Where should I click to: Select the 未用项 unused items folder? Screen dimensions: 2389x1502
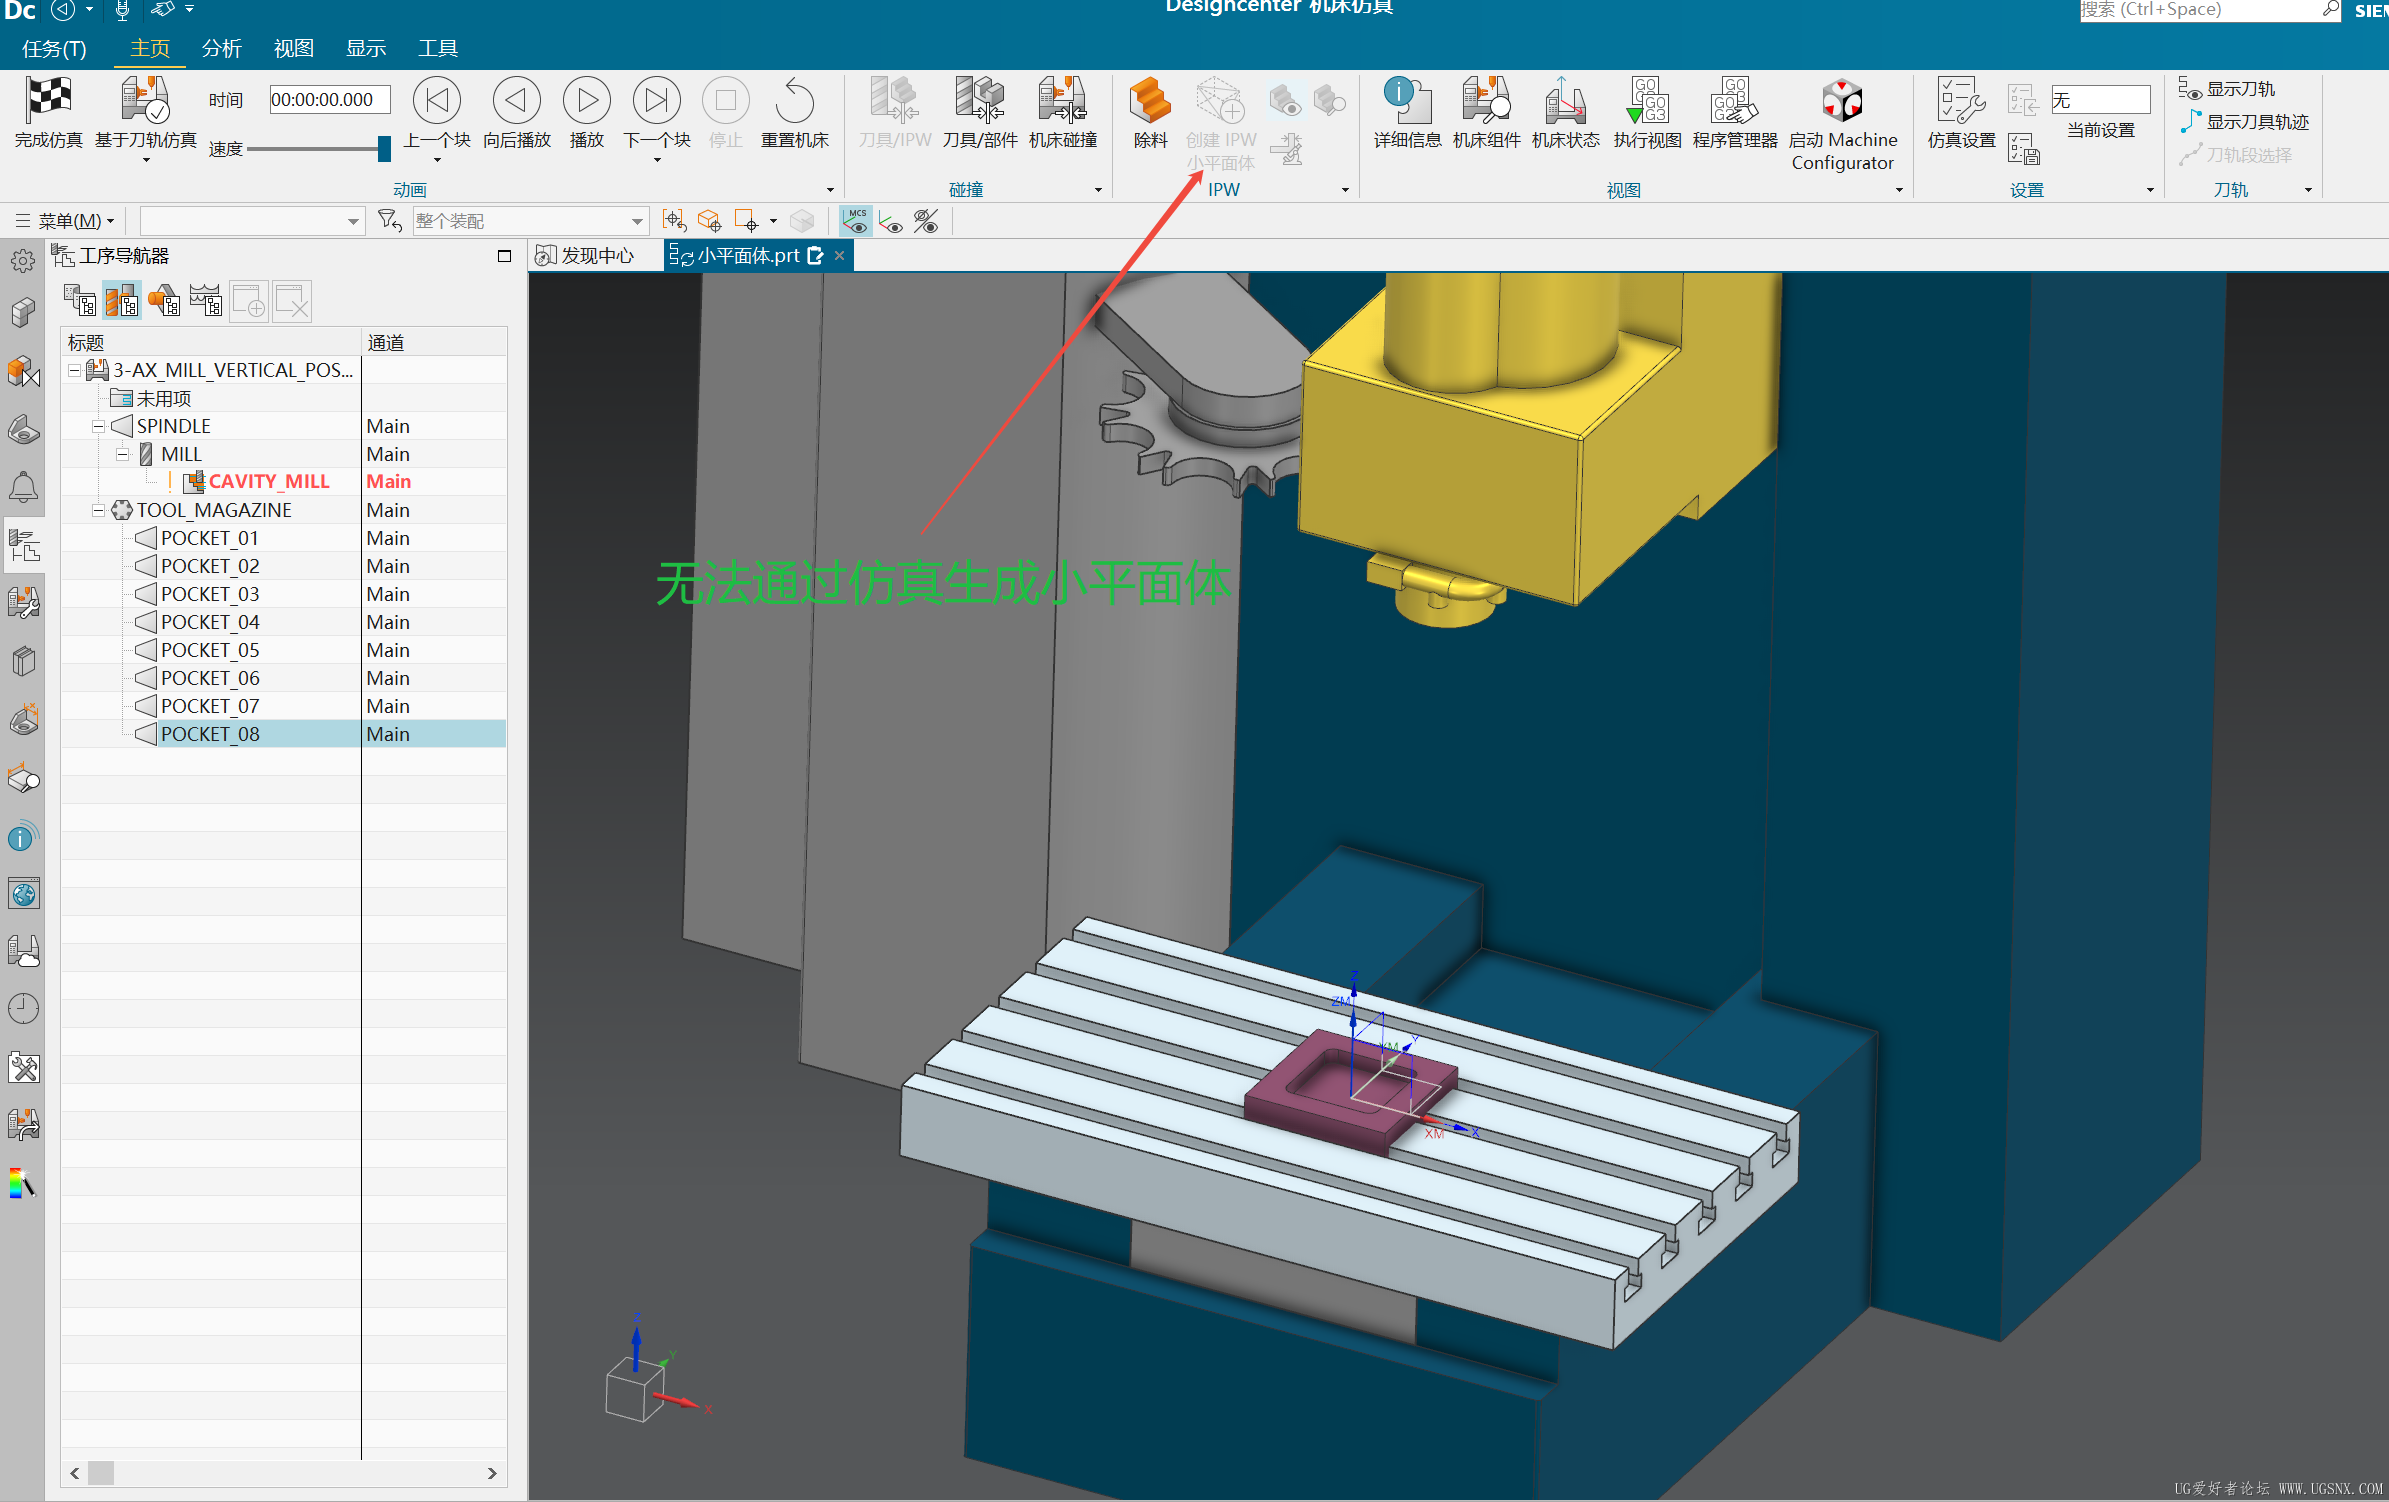[164, 399]
